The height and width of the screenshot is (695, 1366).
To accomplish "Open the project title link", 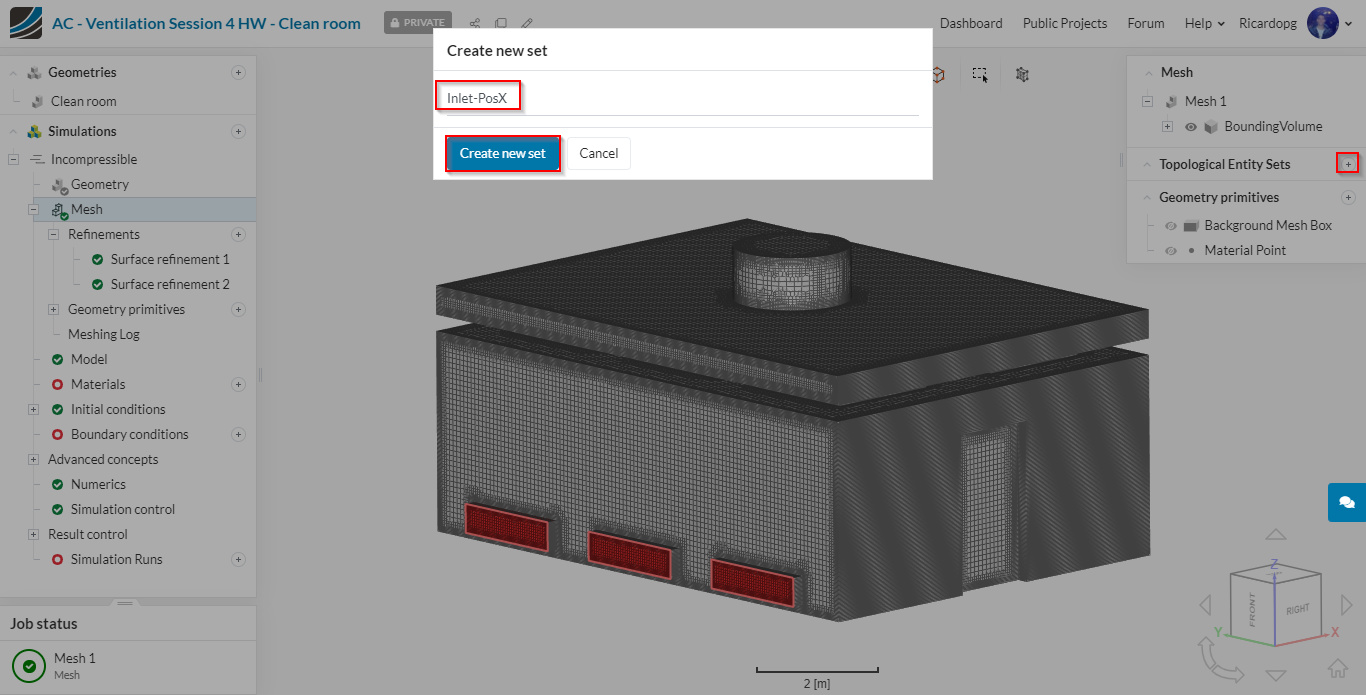I will pos(206,23).
